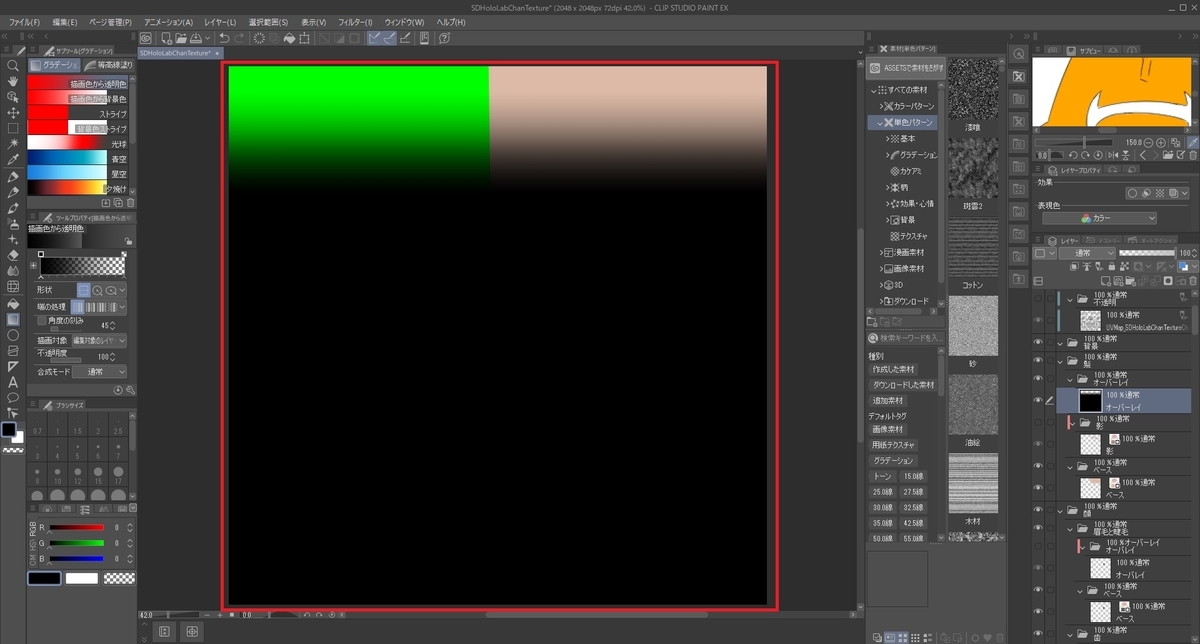Click the layer opacity slider
The height and width of the screenshot is (644, 1200).
(1148, 254)
